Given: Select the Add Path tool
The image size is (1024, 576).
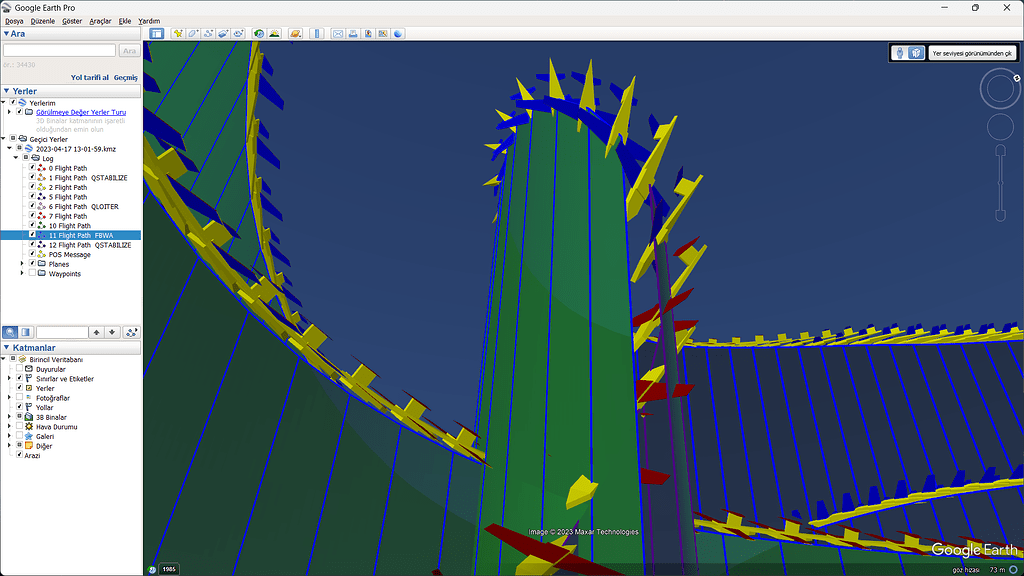Looking at the screenshot, I should point(208,34).
